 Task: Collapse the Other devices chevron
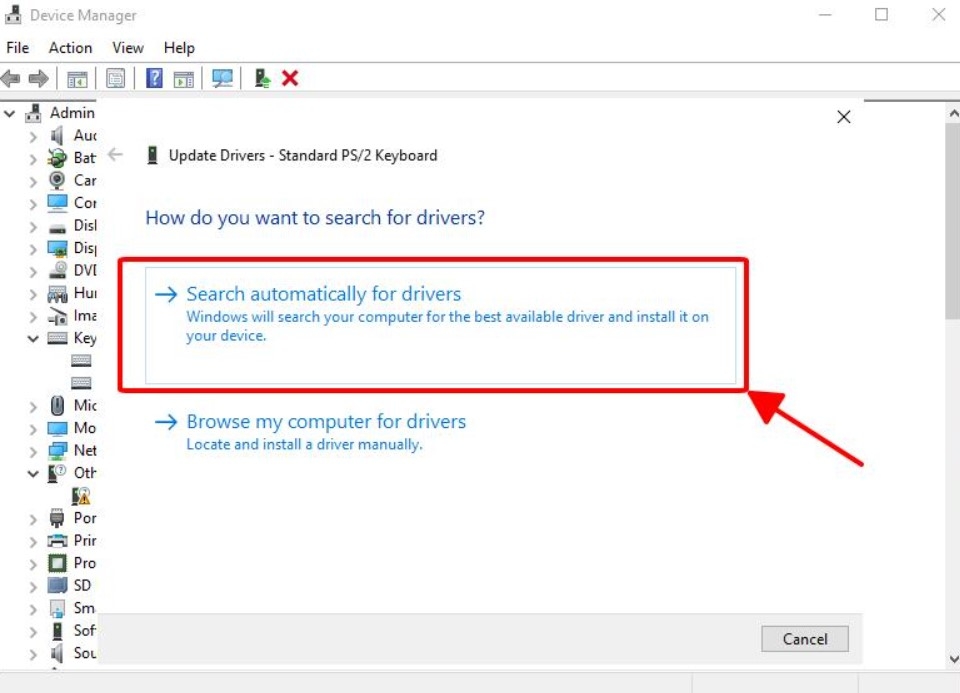click(x=33, y=473)
